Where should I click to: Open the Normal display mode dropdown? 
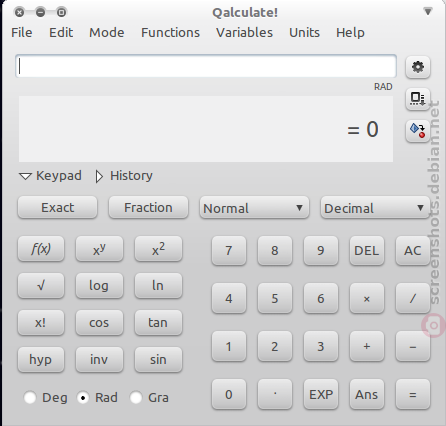tap(254, 208)
